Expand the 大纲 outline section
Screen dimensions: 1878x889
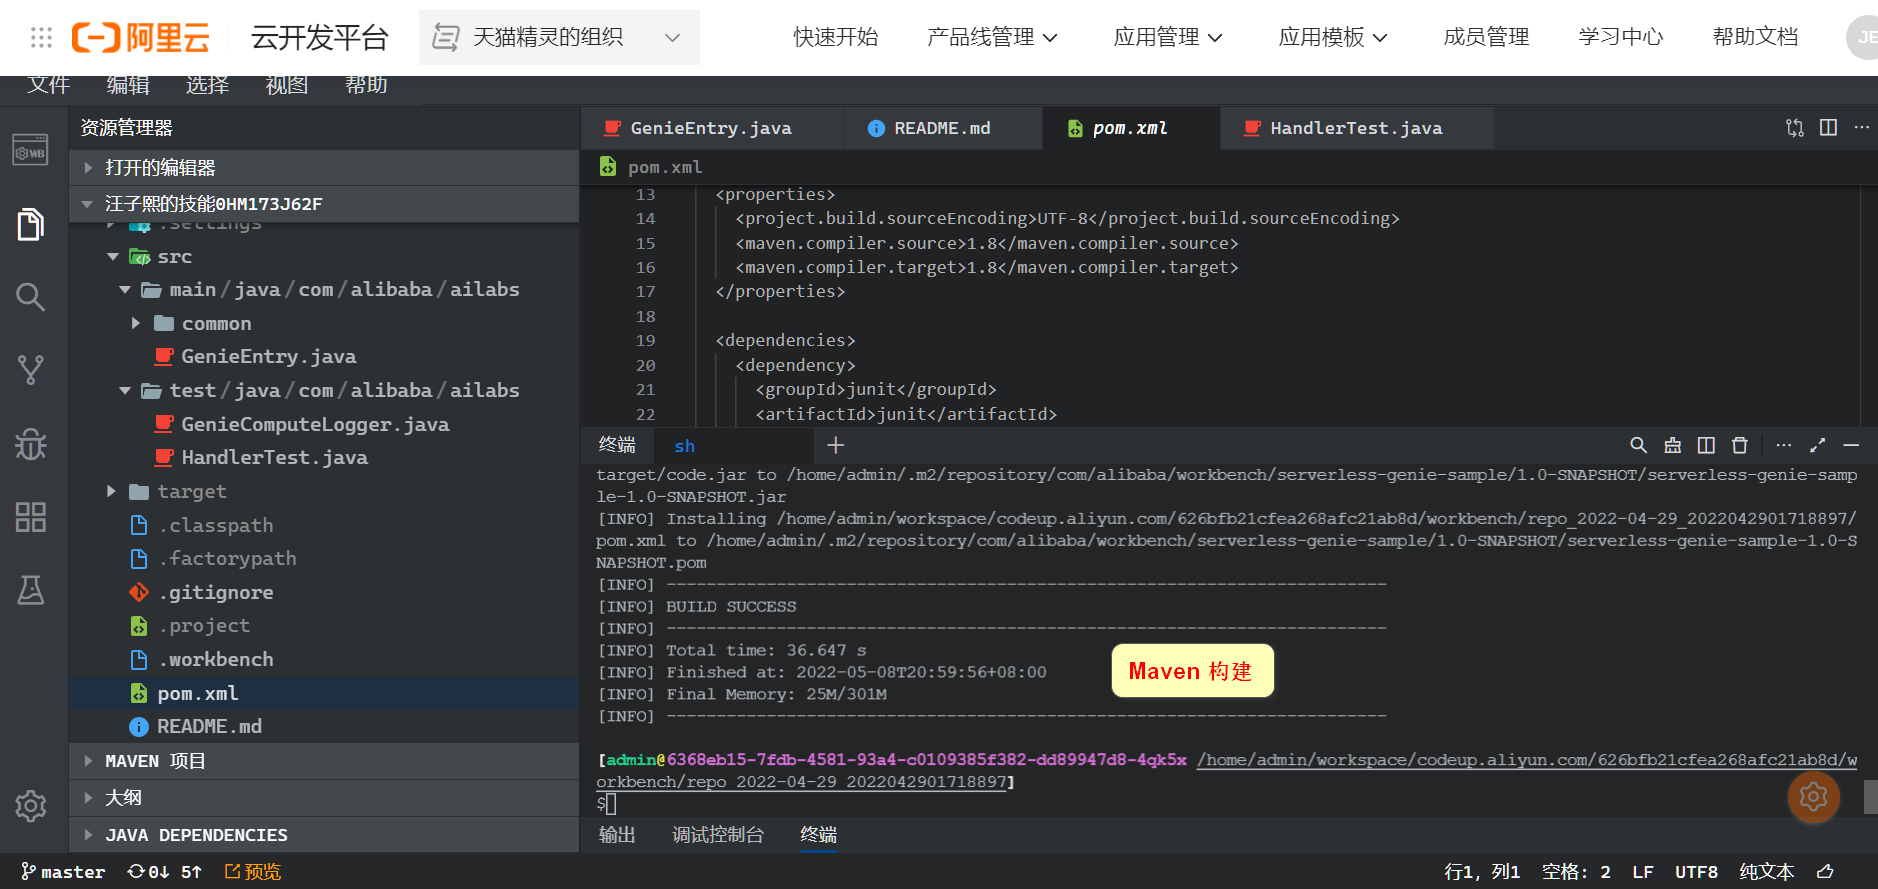click(x=324, y=798)
